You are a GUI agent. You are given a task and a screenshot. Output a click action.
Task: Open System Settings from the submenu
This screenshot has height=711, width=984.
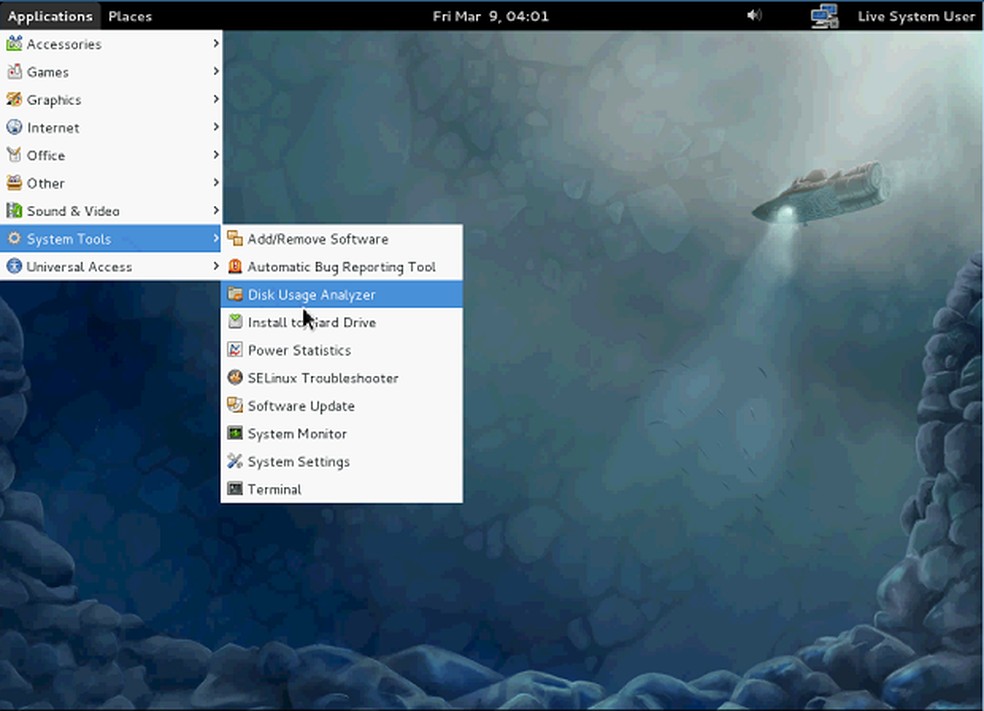tap(299, 461)
